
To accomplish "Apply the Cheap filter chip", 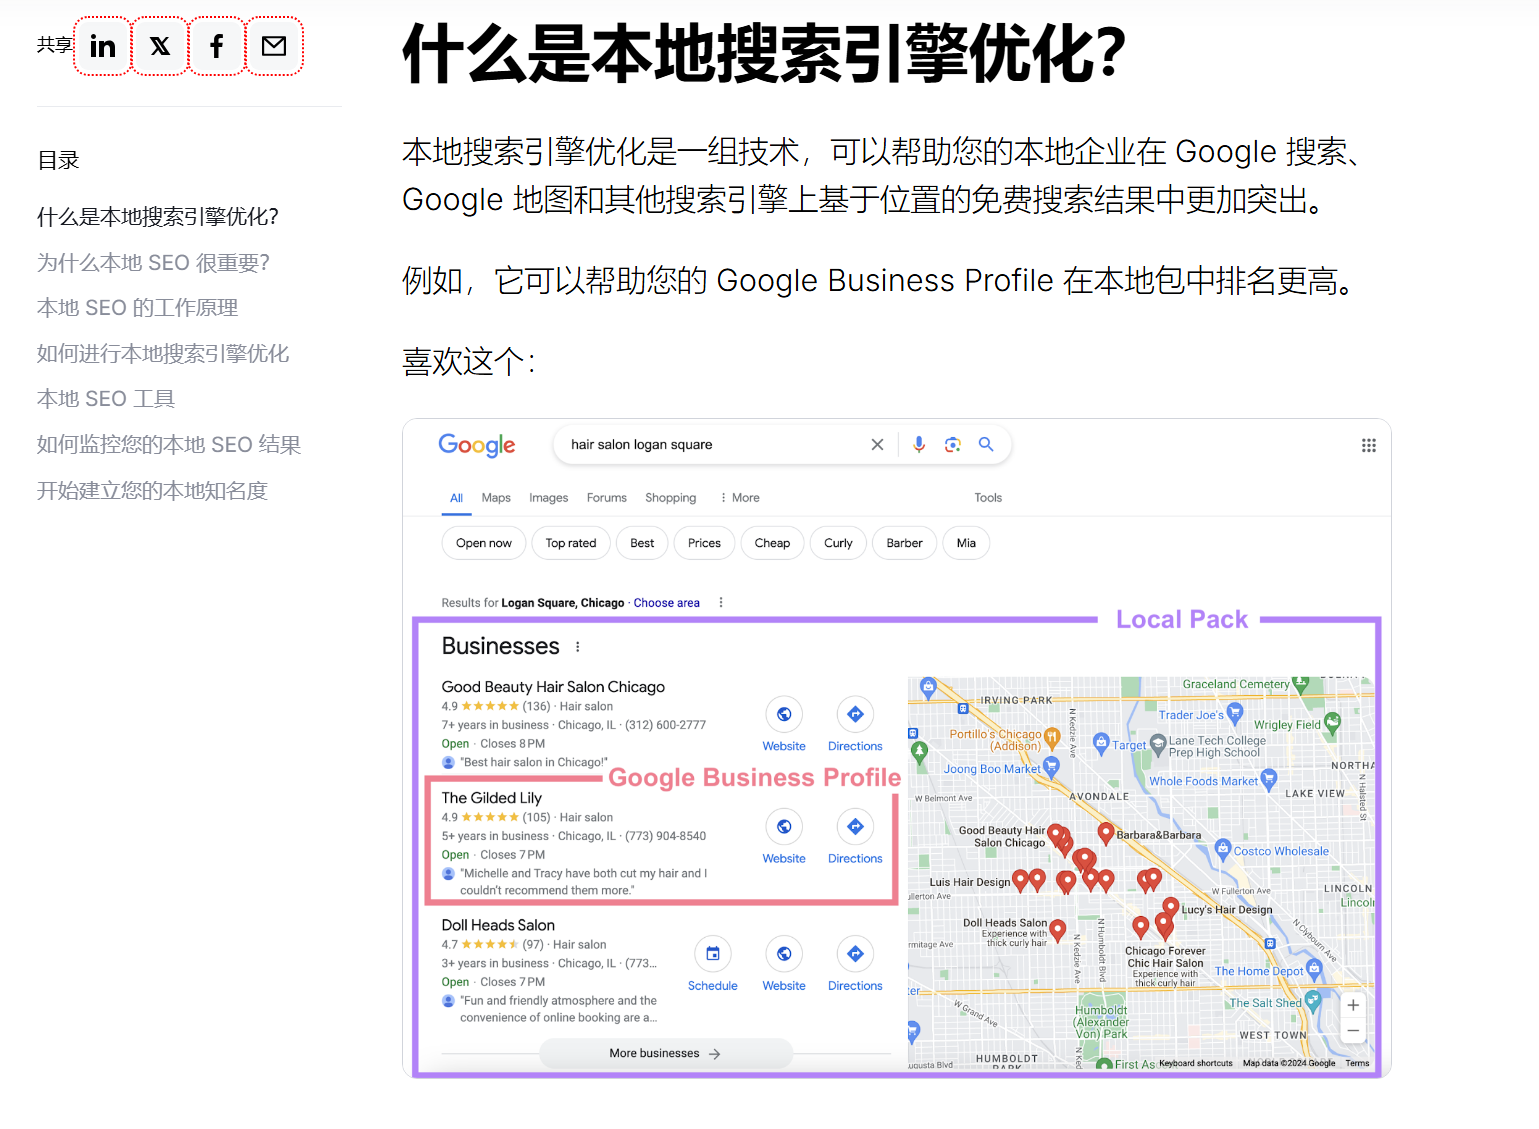I will [x=772, y=543].
